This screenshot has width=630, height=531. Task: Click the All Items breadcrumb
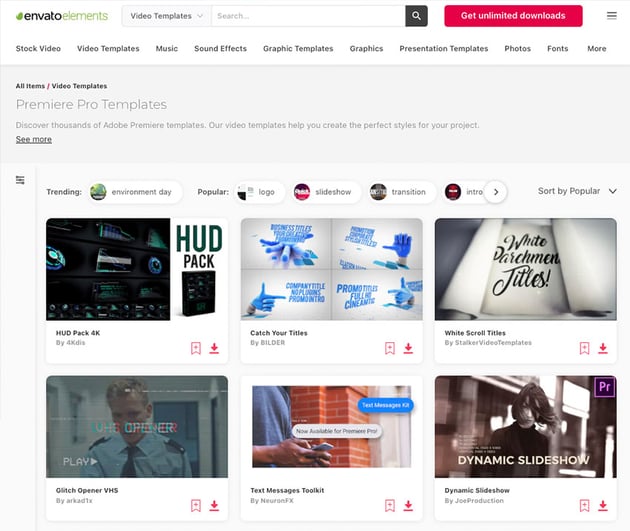30,86
